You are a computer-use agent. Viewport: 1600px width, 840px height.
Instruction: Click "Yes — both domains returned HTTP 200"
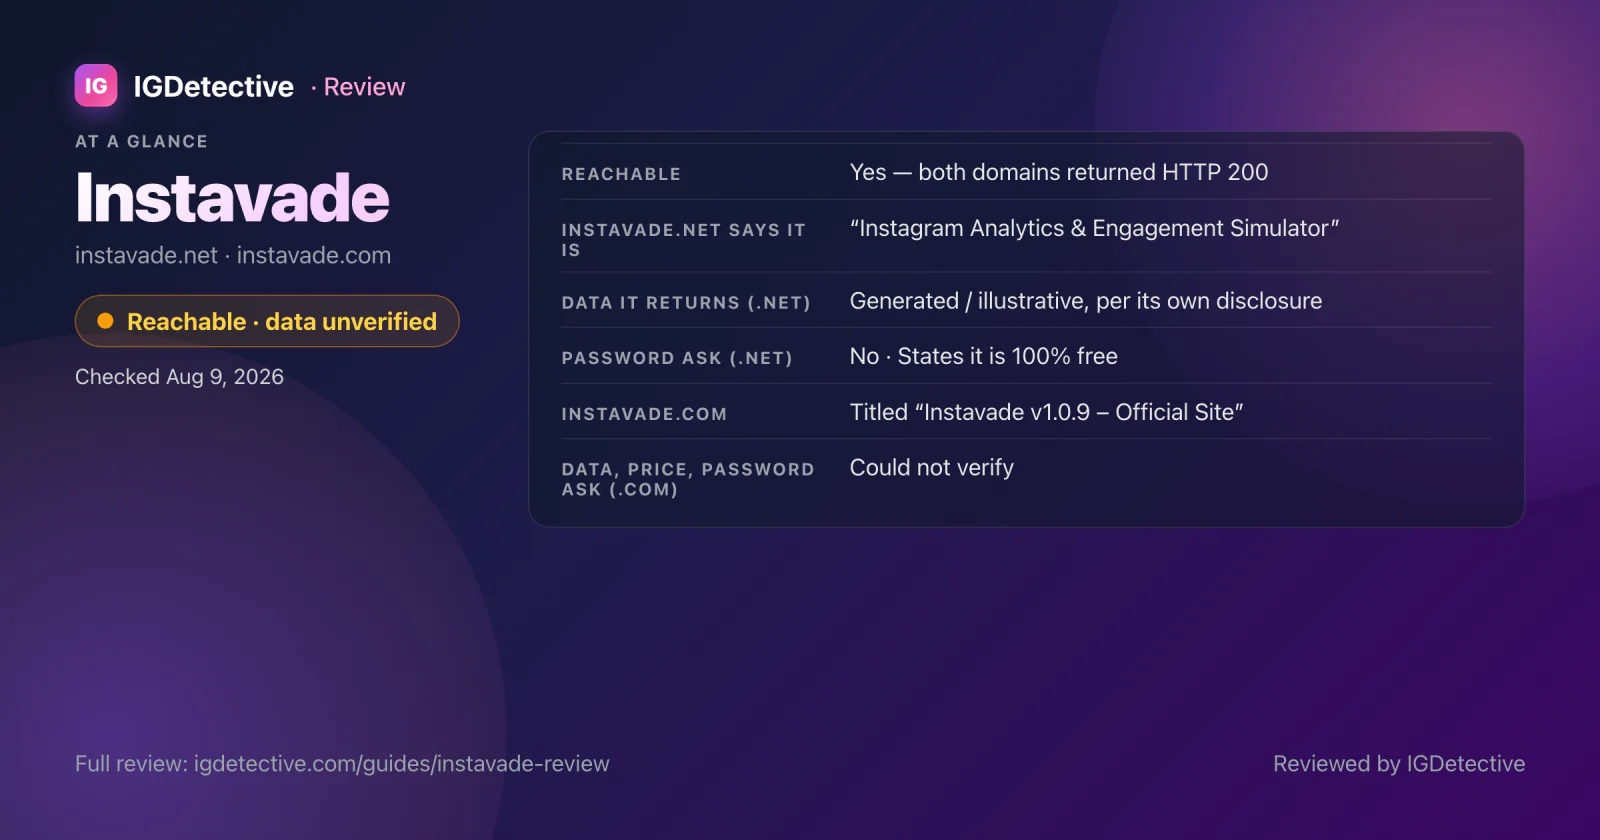click(1059, 172)
